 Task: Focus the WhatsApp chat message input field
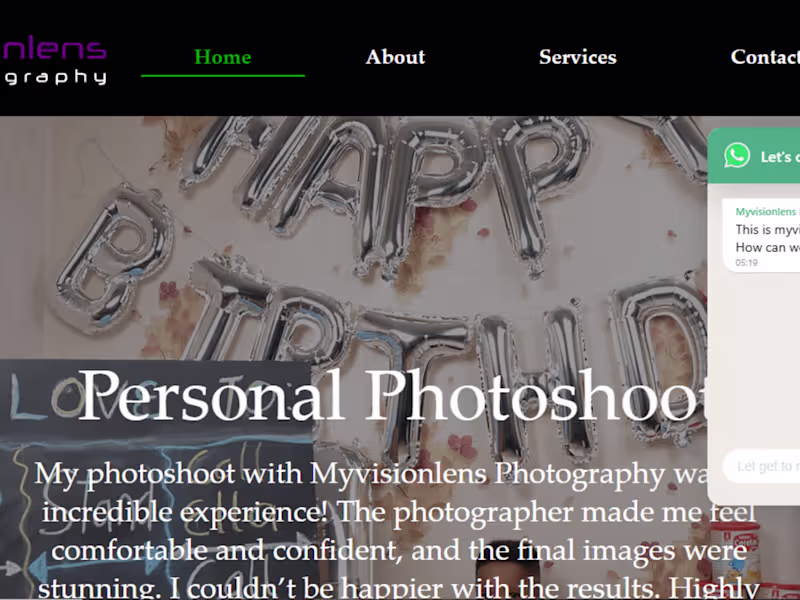point(762,466)
